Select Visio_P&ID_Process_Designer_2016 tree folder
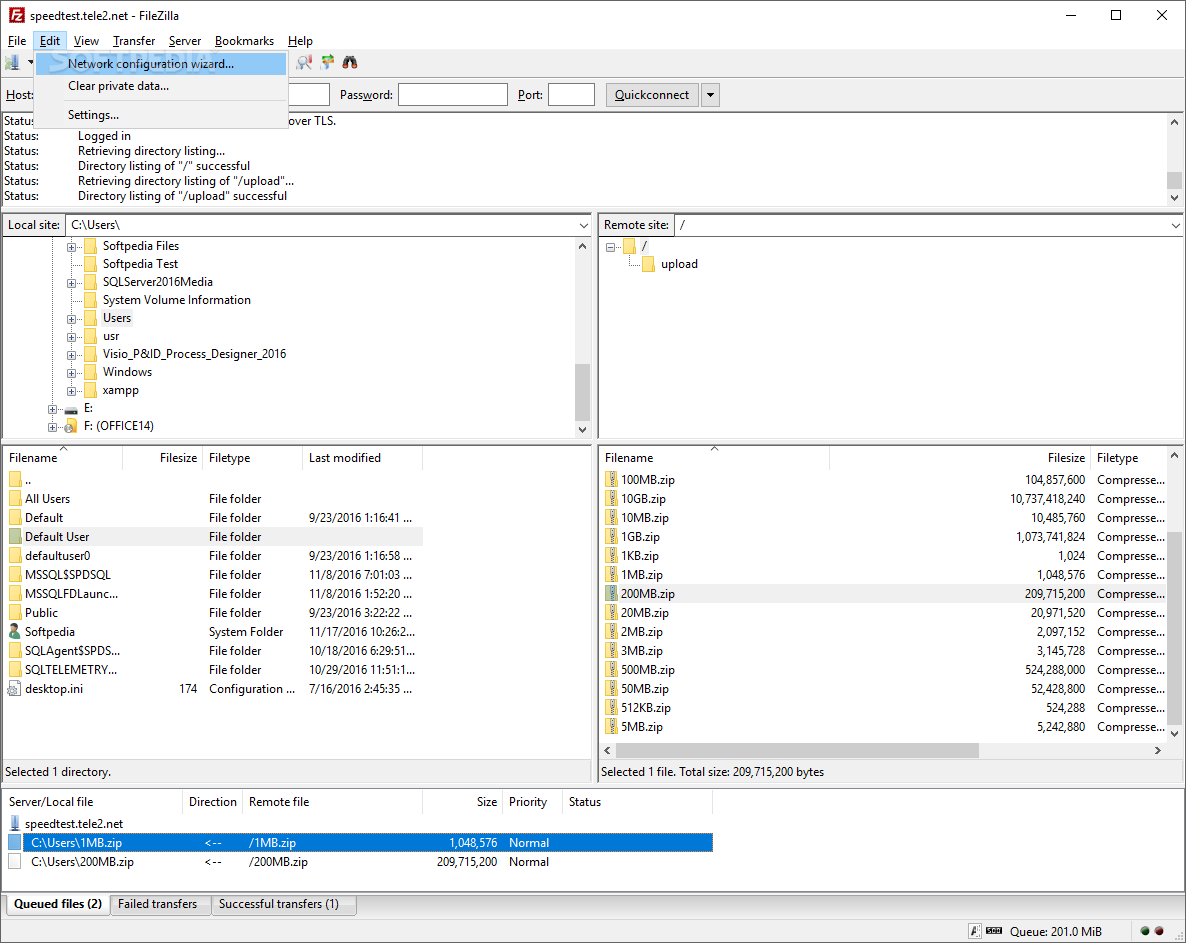 (194, 354)
